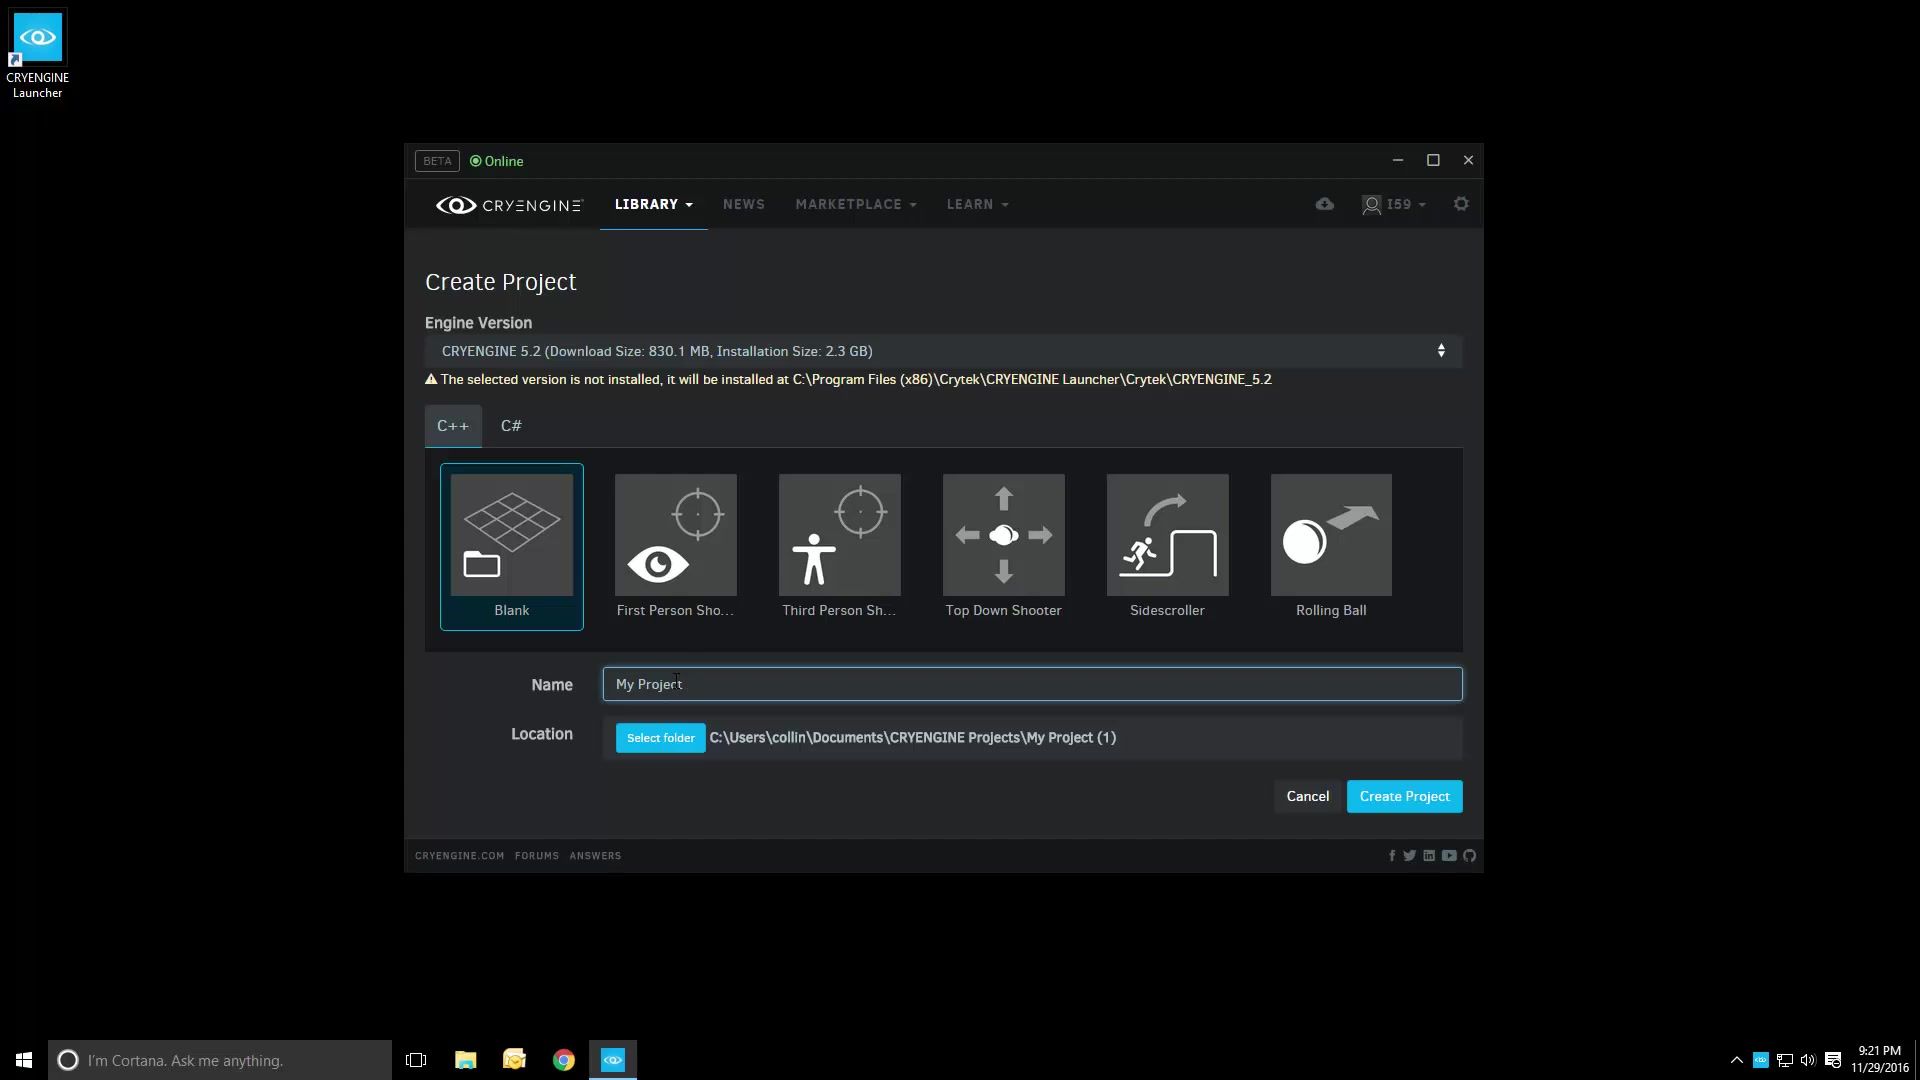
Task: Open the mail folder taskbar icon
Action: pos(514,1060)
